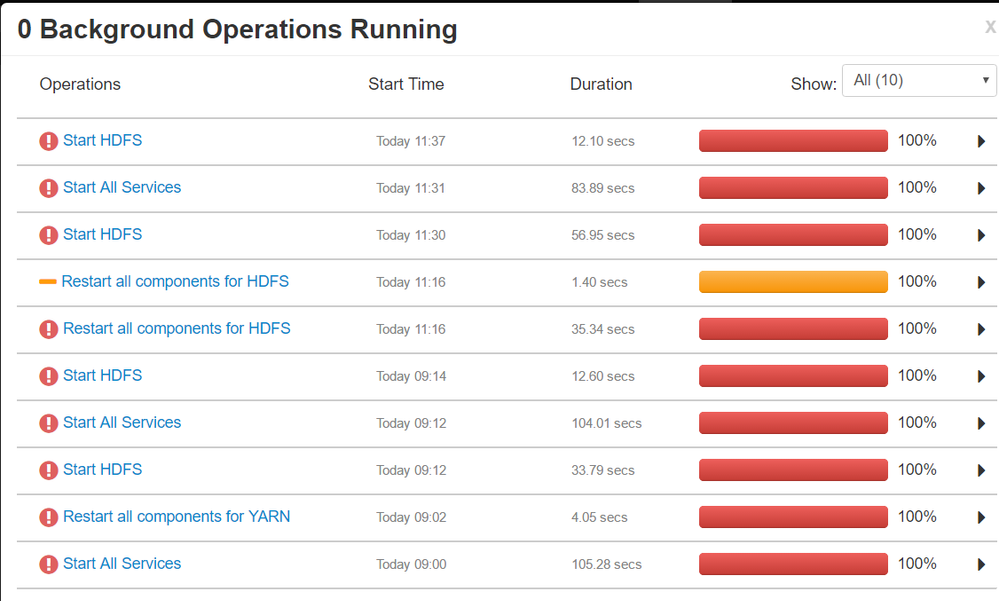Open the orange-status Restart all components for HDFS link
The height and width of the screenshot is (601, 999).
pyautogui.click(x=175, y=282)
